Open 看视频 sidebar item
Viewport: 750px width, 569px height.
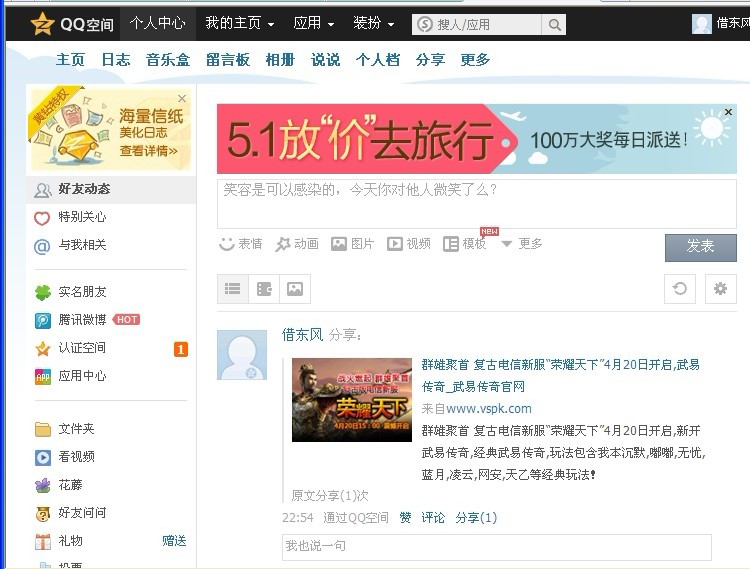65,457
